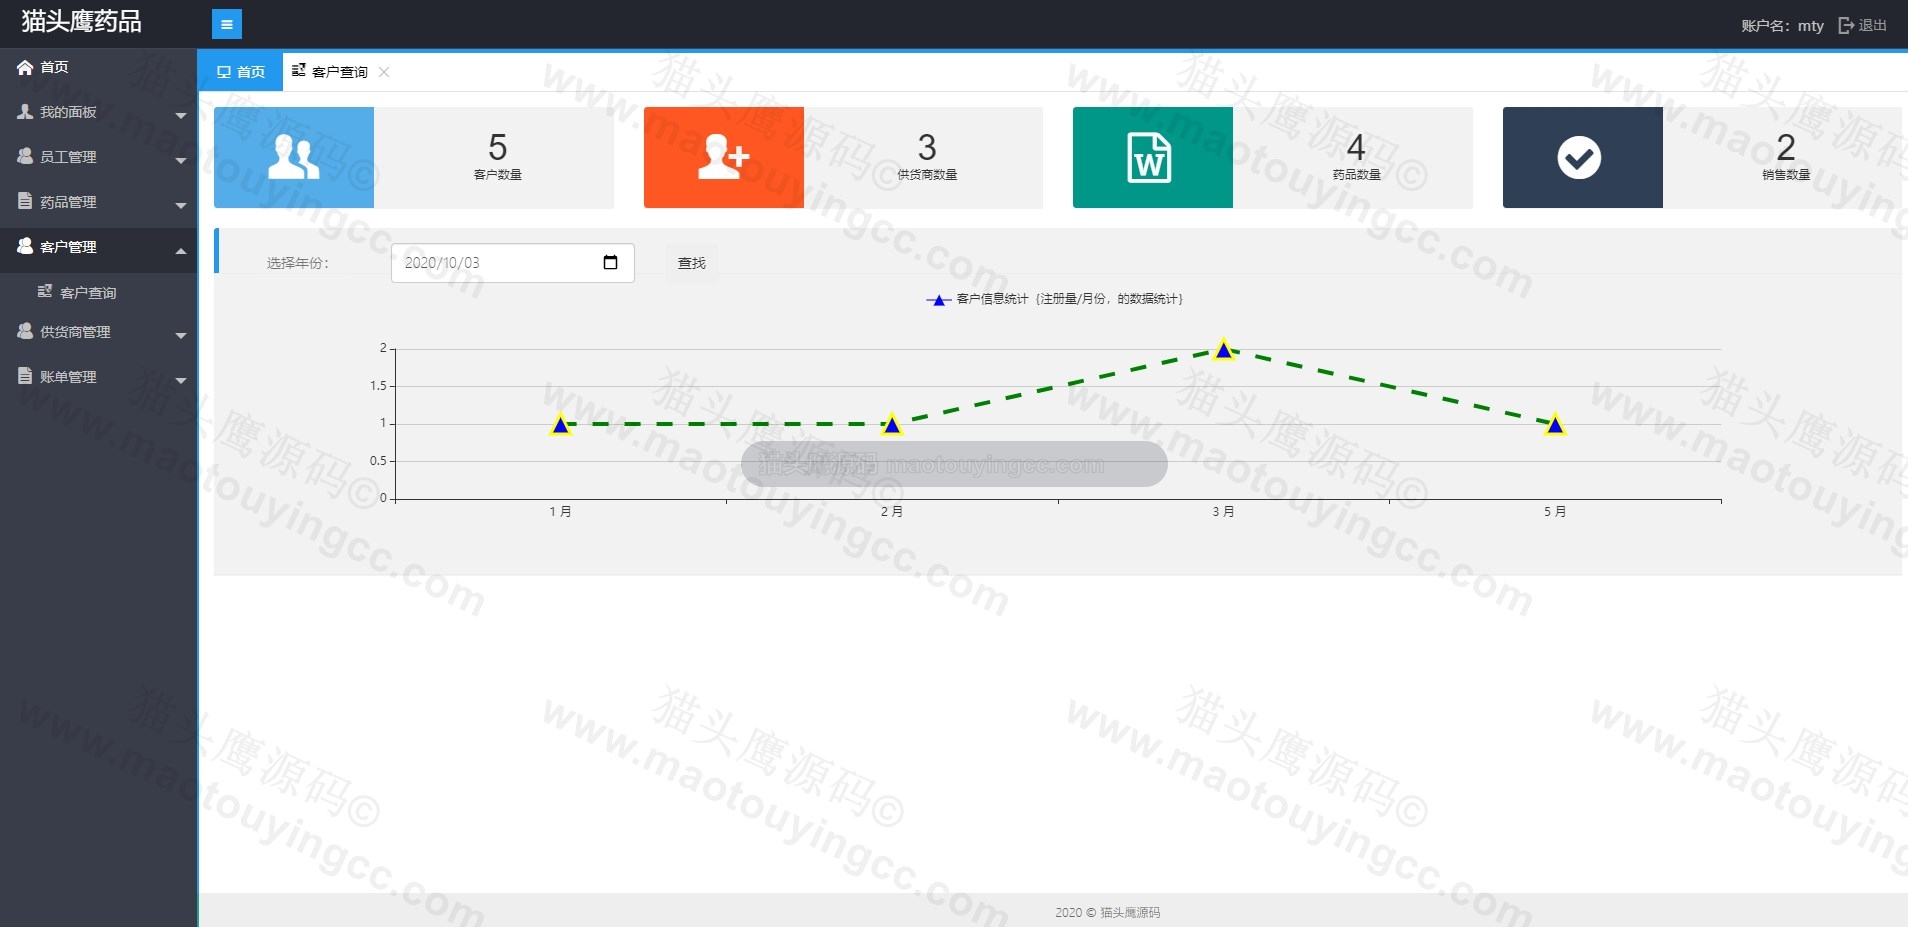1908x927 pixels.
Task: Click the 药品数量 count 4
Action: pos(1356,147)
